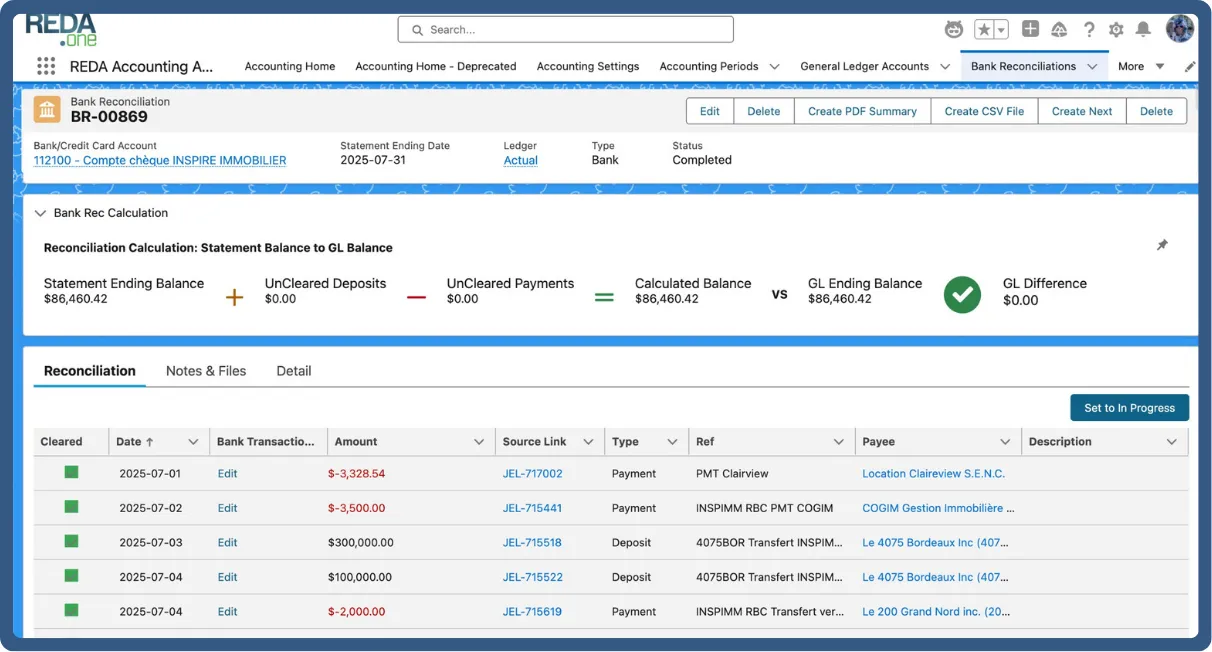The height and width of the screenshot is (652, 1212).
Task: Click the search box at the top
Action: (565, 29)
